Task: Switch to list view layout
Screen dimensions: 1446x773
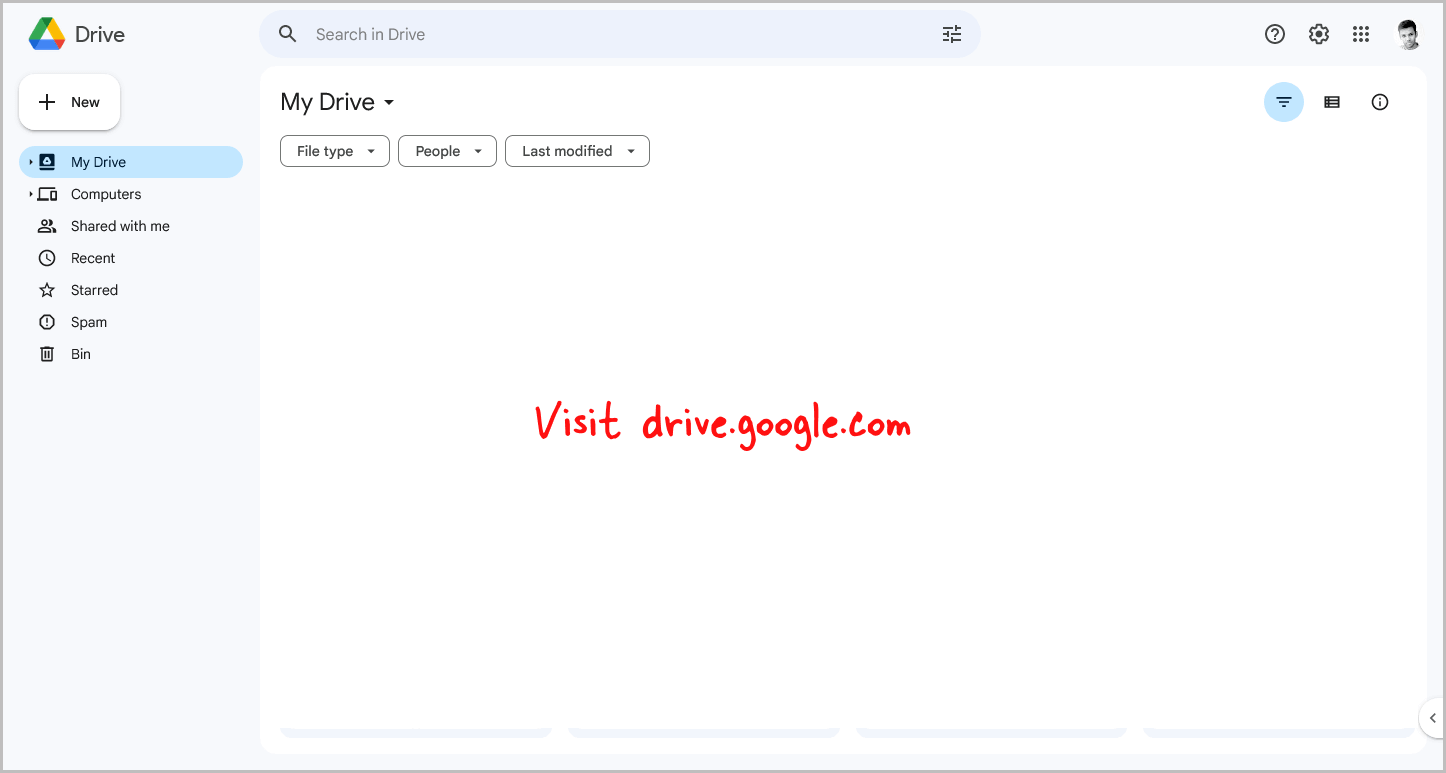Action: (1331, 101)
